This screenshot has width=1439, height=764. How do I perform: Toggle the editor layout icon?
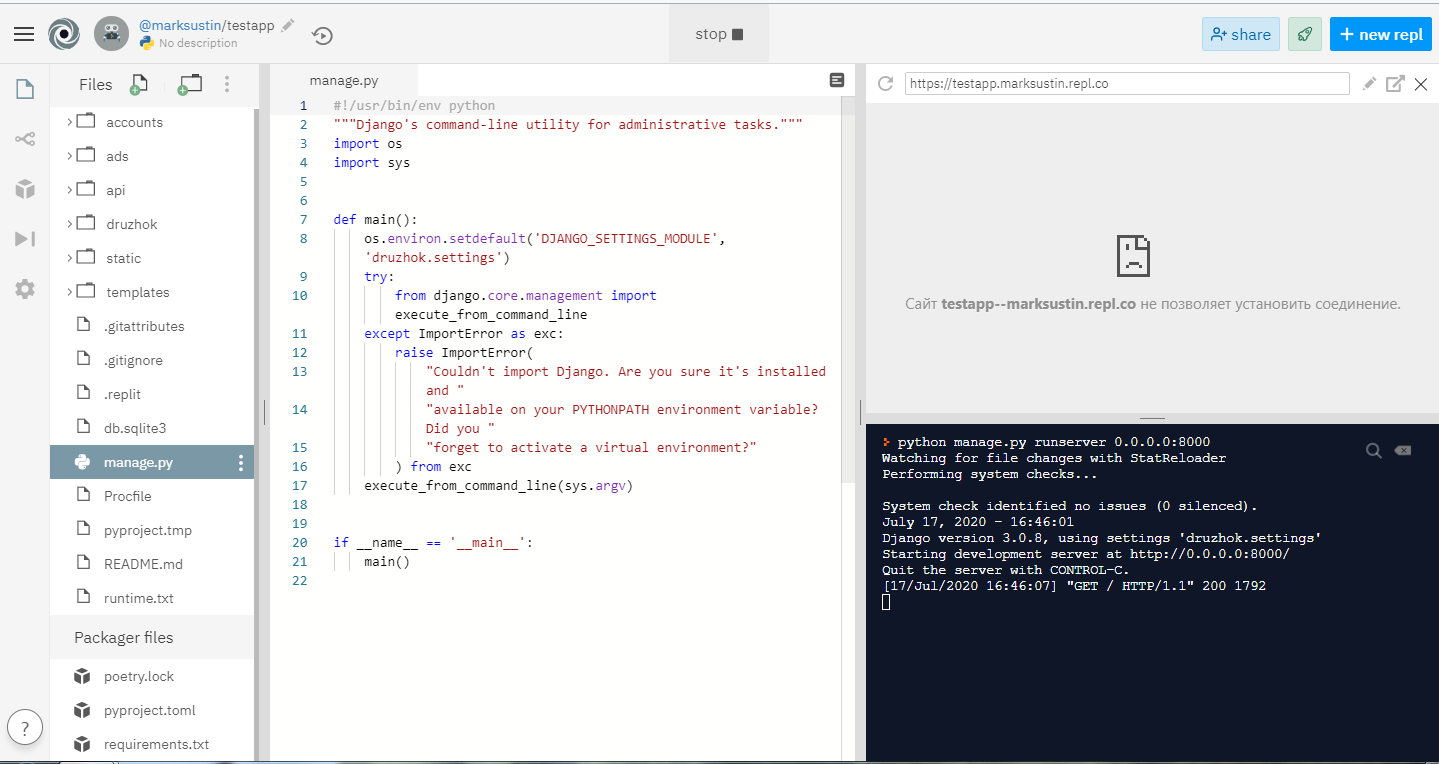point(837,80)
